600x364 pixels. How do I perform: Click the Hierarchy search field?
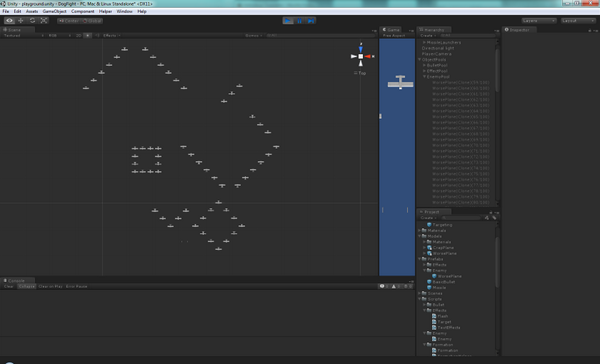pos(468,35)
